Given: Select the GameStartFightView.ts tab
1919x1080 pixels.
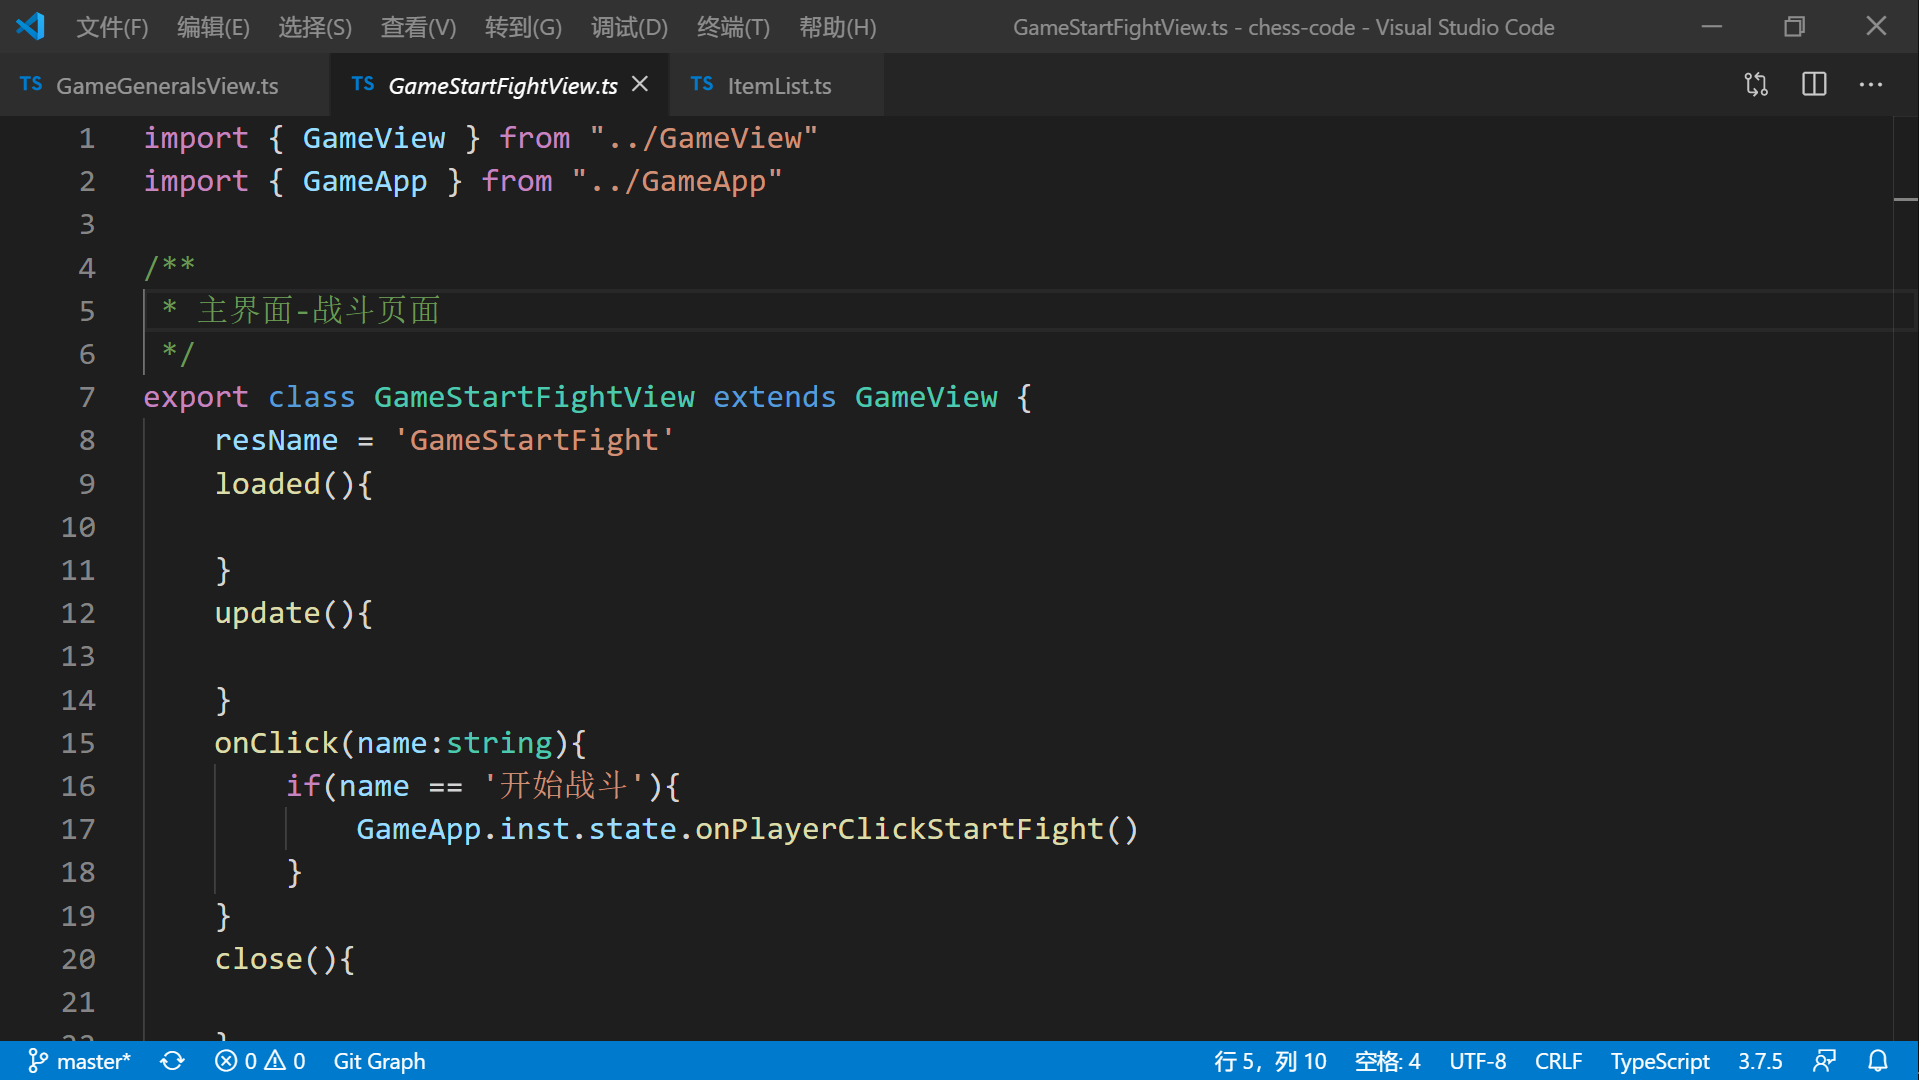Looking at the screenshot, I should pyautogui.click(x=500, y=85).
